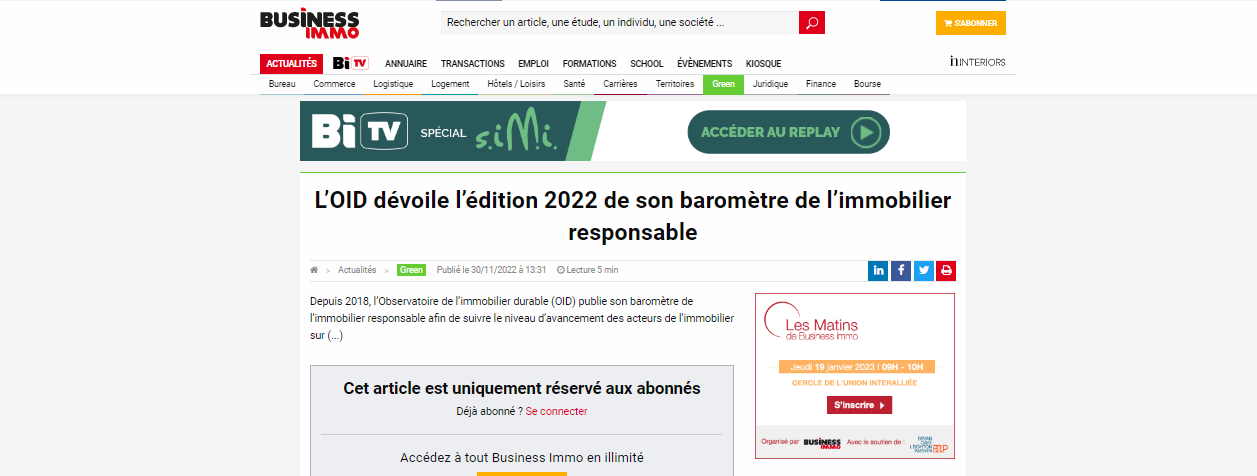Share the article on Facebook
The width and height of the screenshot is (1257, 476).
[x=901, y=270]
